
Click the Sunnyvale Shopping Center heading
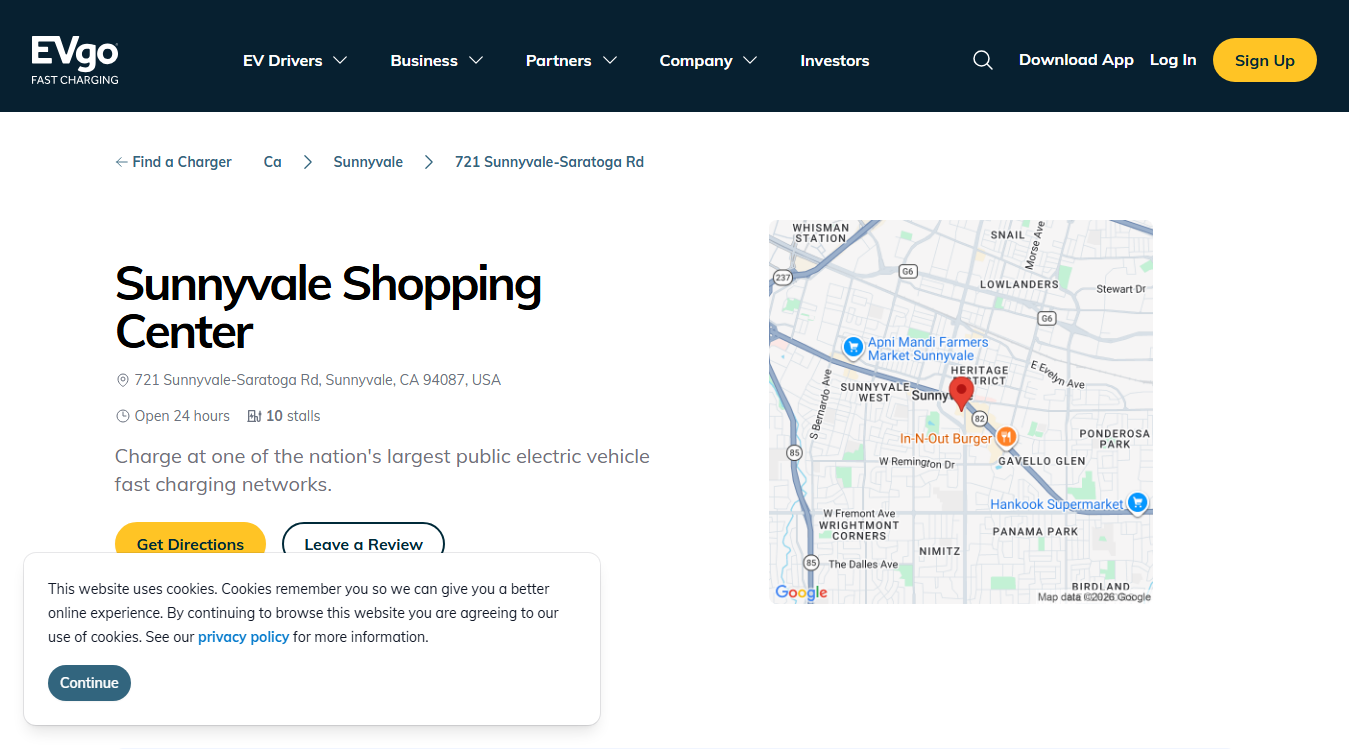coord(328,307)
